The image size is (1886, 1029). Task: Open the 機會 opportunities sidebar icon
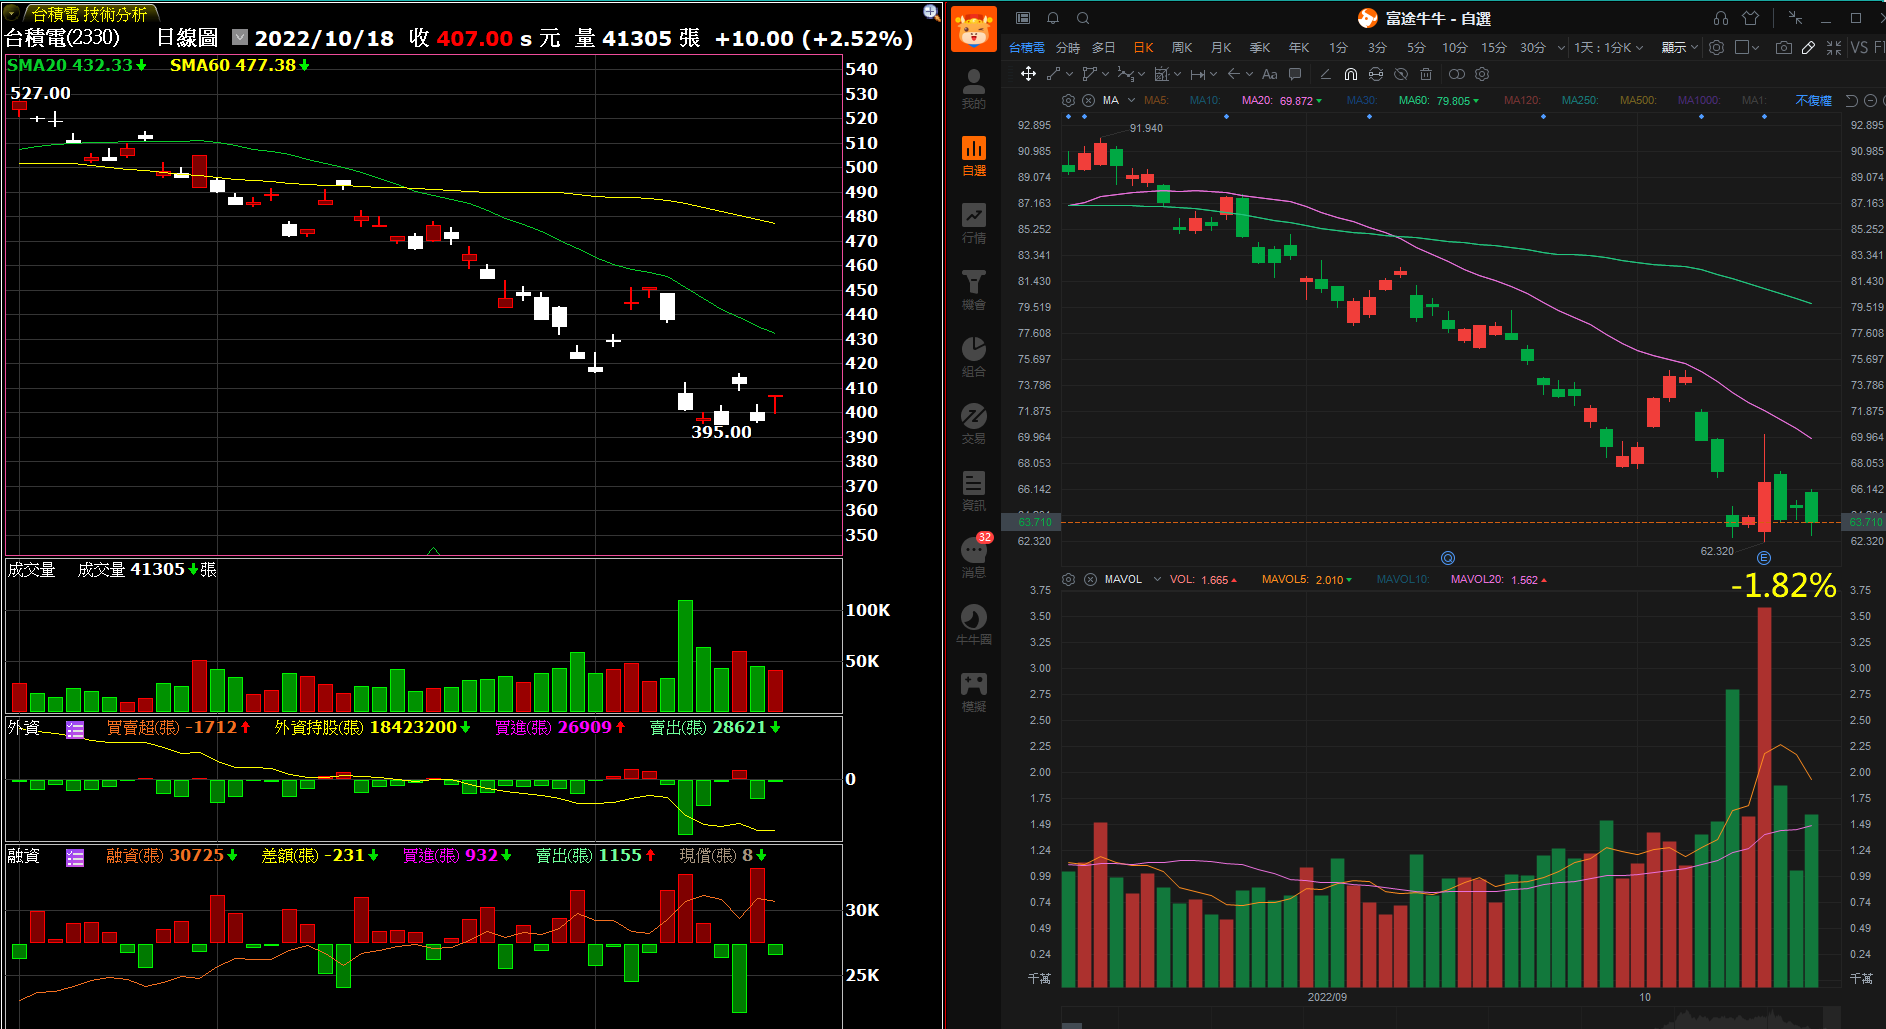coord(973,290)
